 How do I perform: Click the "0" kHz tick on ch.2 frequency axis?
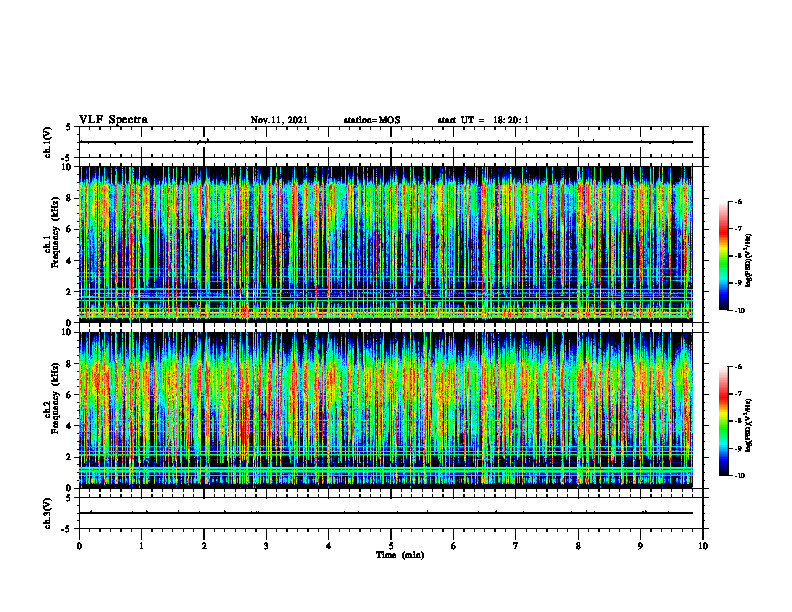tap(70, 488)
